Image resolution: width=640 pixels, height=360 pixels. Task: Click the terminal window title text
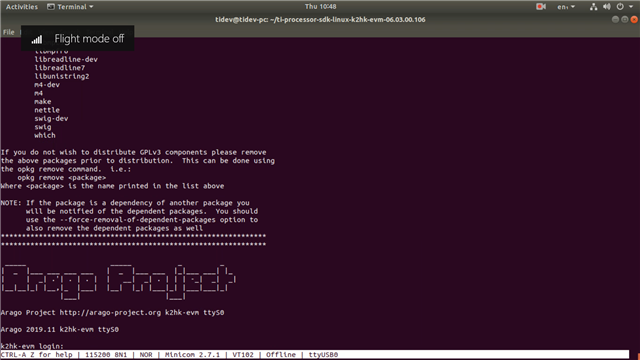point(320,20)
